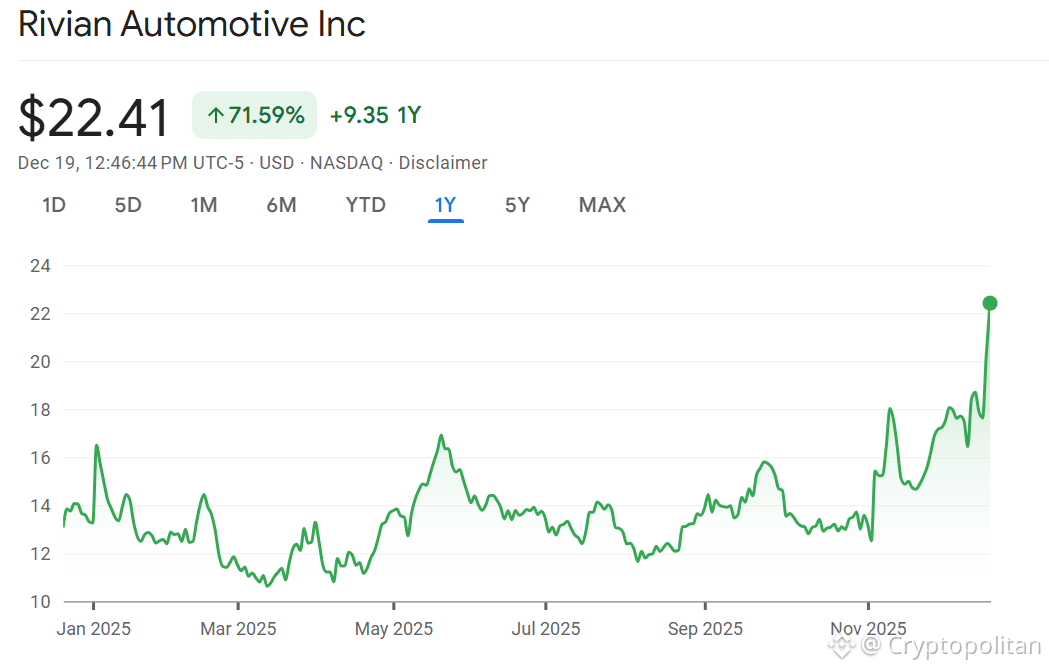Click the Cryptopolitan diamond logo icon
Screen dimensions: 1049x670
click(x=841, y=646)
